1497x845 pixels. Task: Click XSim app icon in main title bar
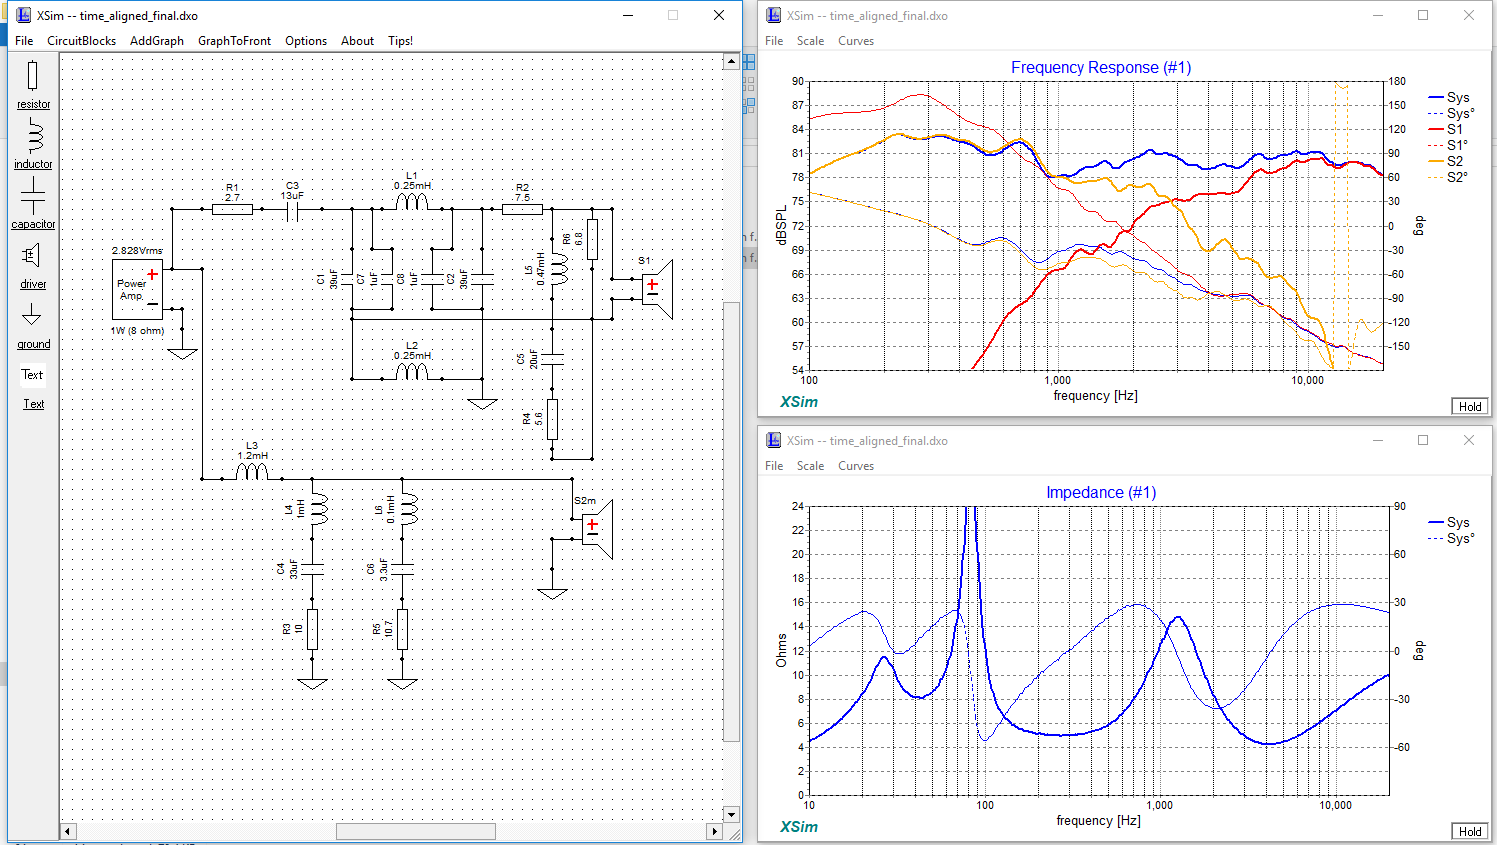point(22,15)
